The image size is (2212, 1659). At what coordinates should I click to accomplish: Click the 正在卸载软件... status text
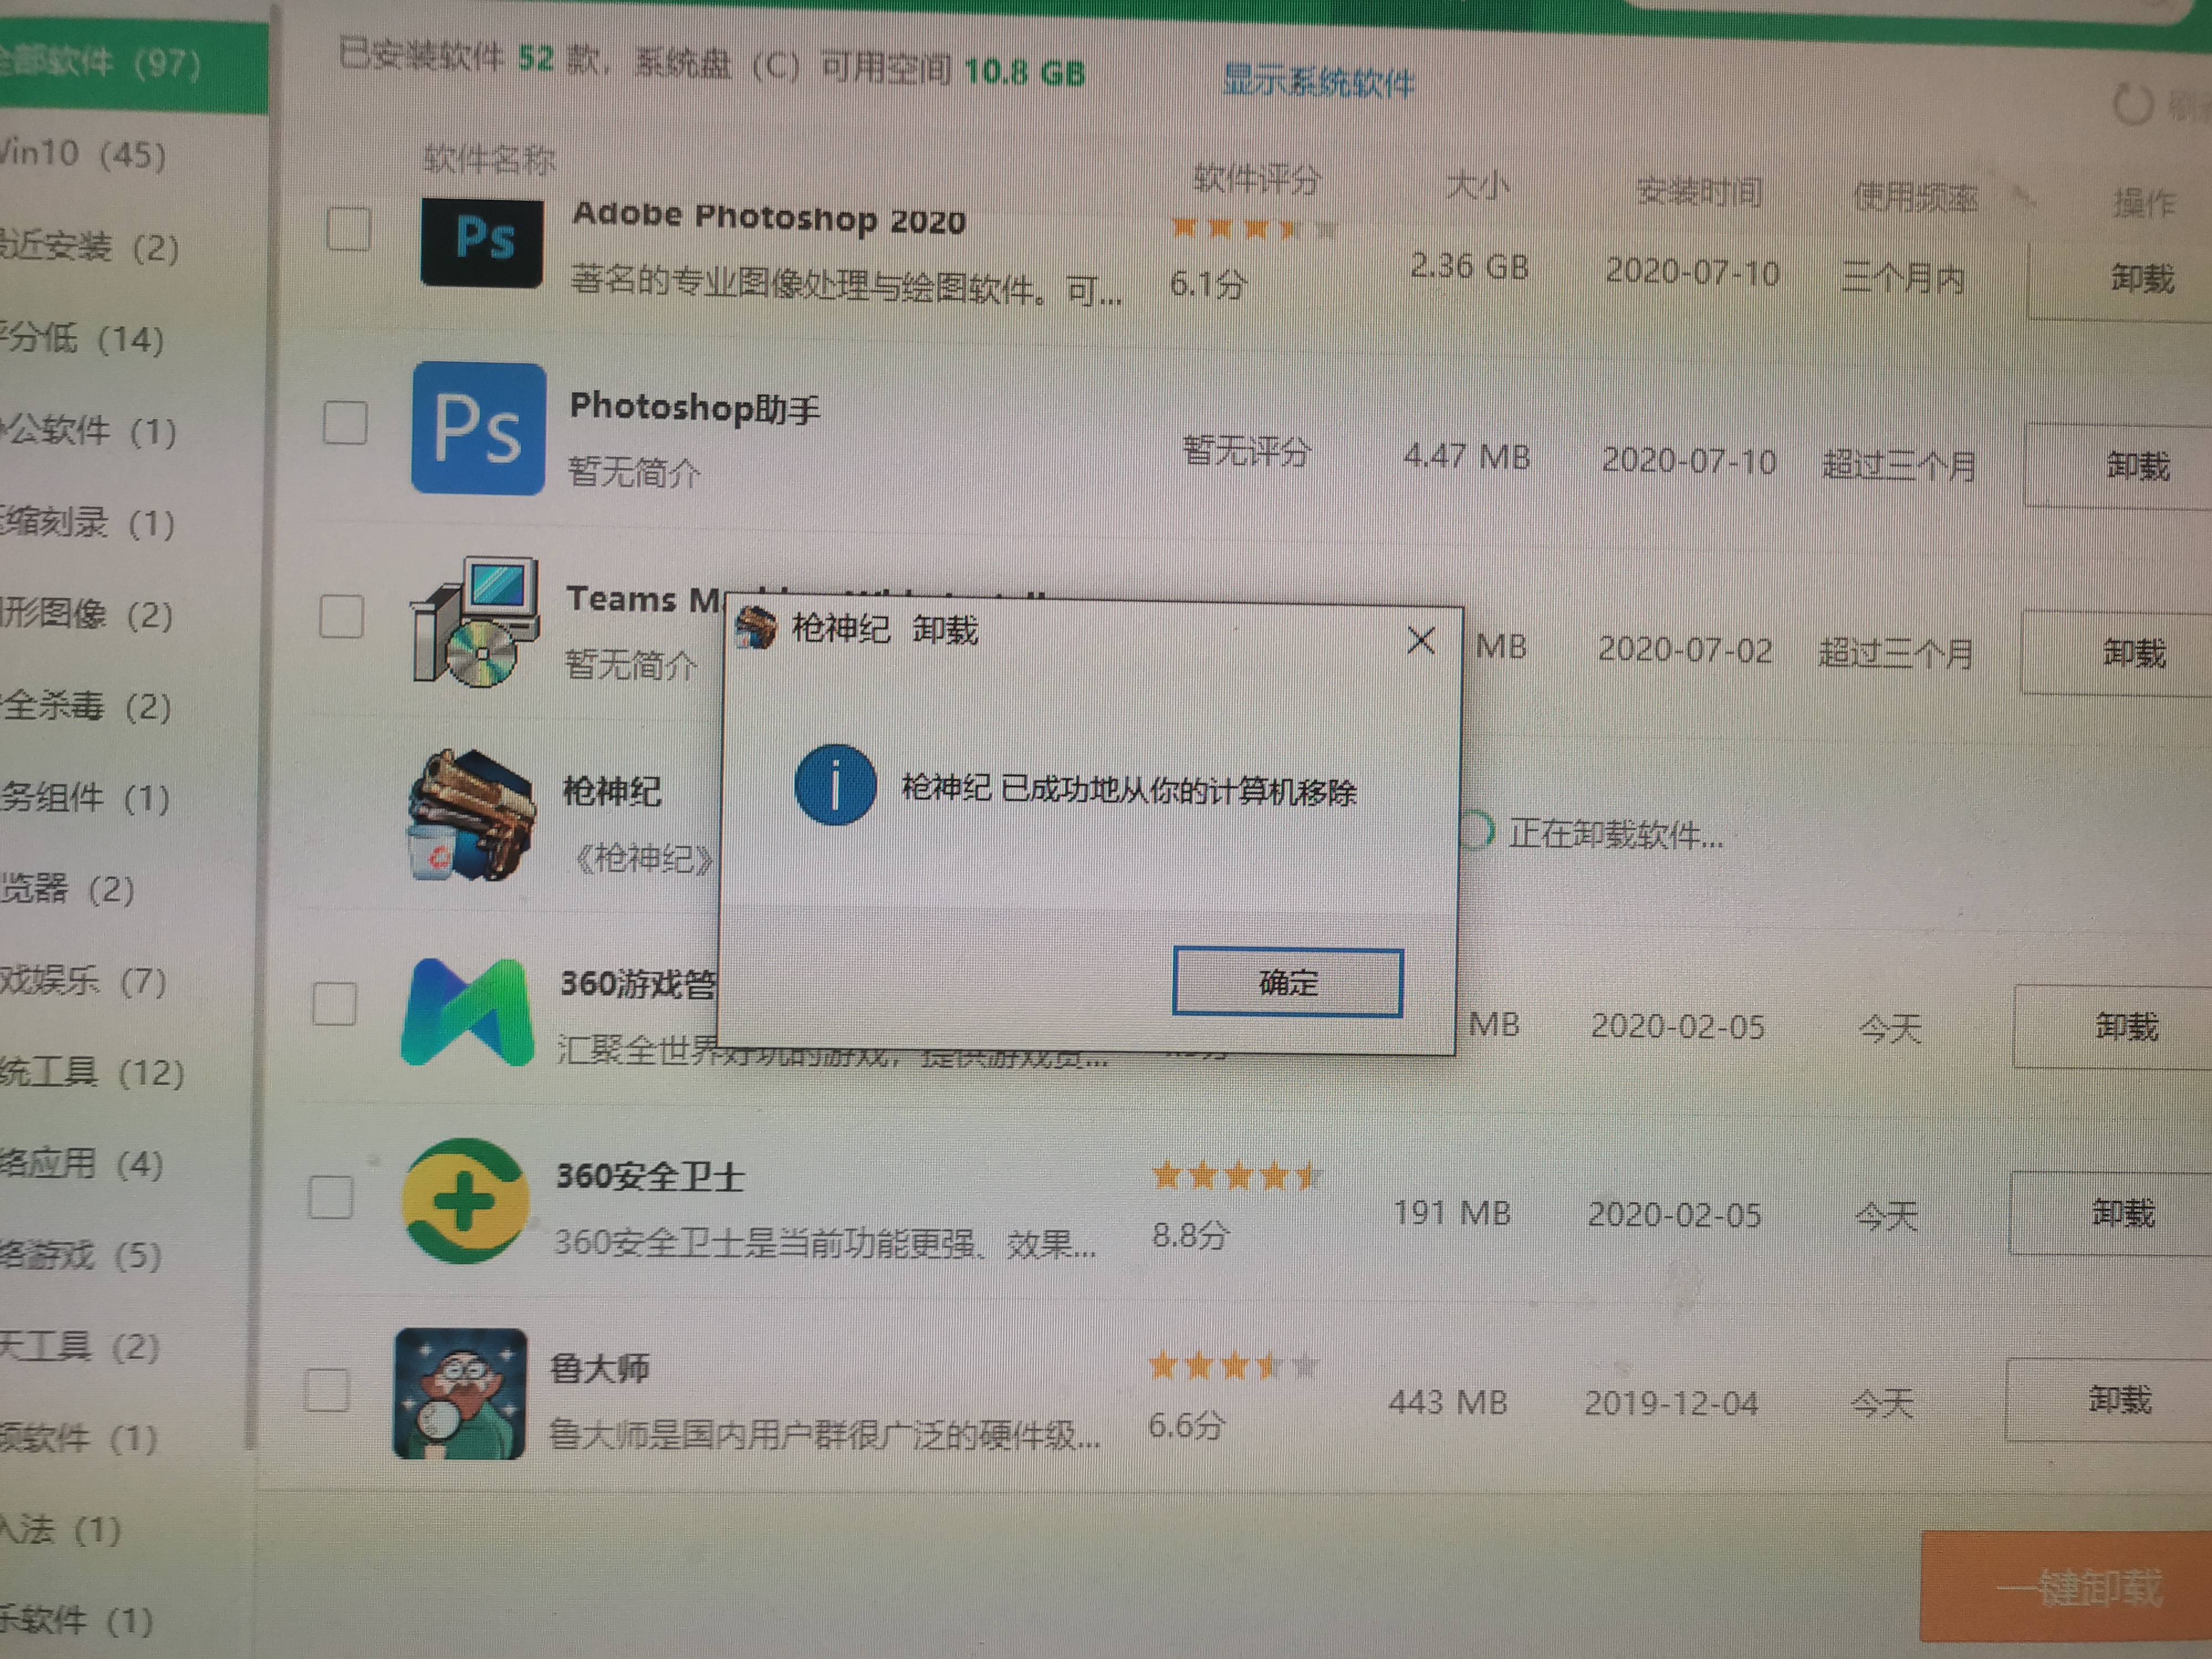pyautogui.click(x=1616, y=833)
